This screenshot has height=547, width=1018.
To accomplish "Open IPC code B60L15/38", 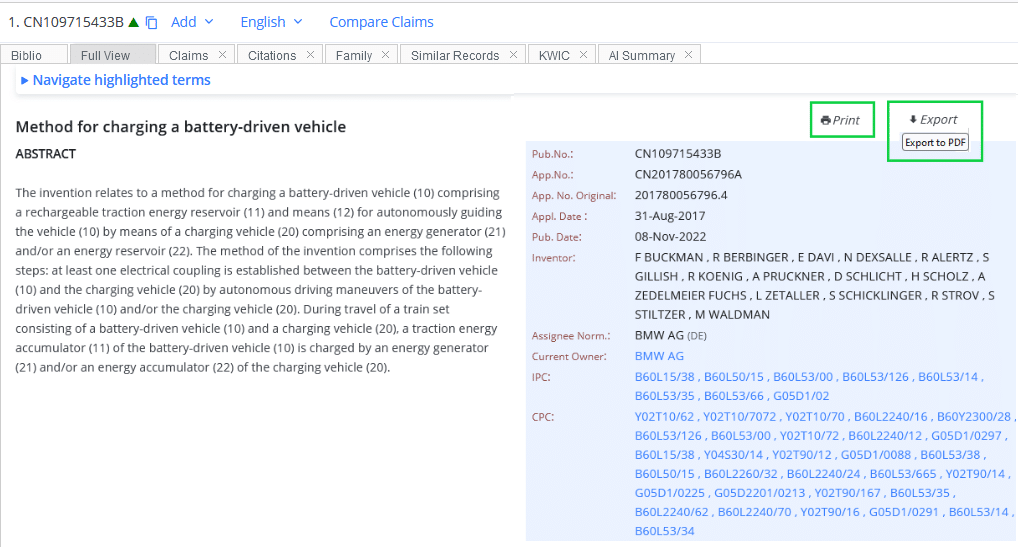I will [x=664, y=377].
